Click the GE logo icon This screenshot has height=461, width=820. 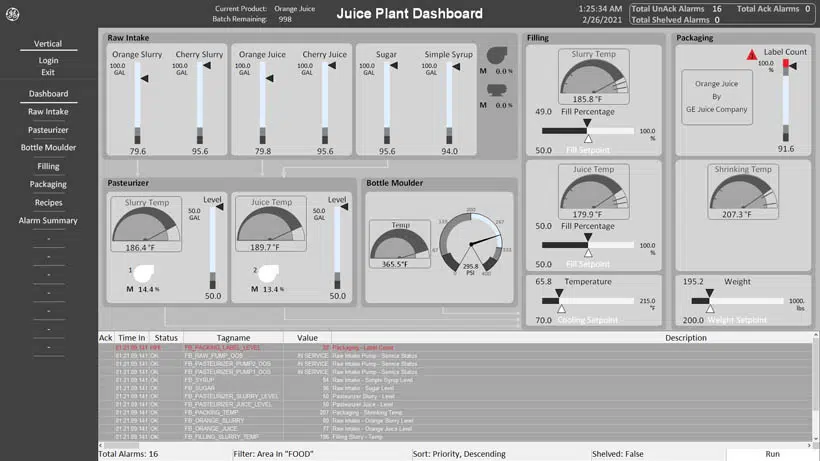pos(13,14)
